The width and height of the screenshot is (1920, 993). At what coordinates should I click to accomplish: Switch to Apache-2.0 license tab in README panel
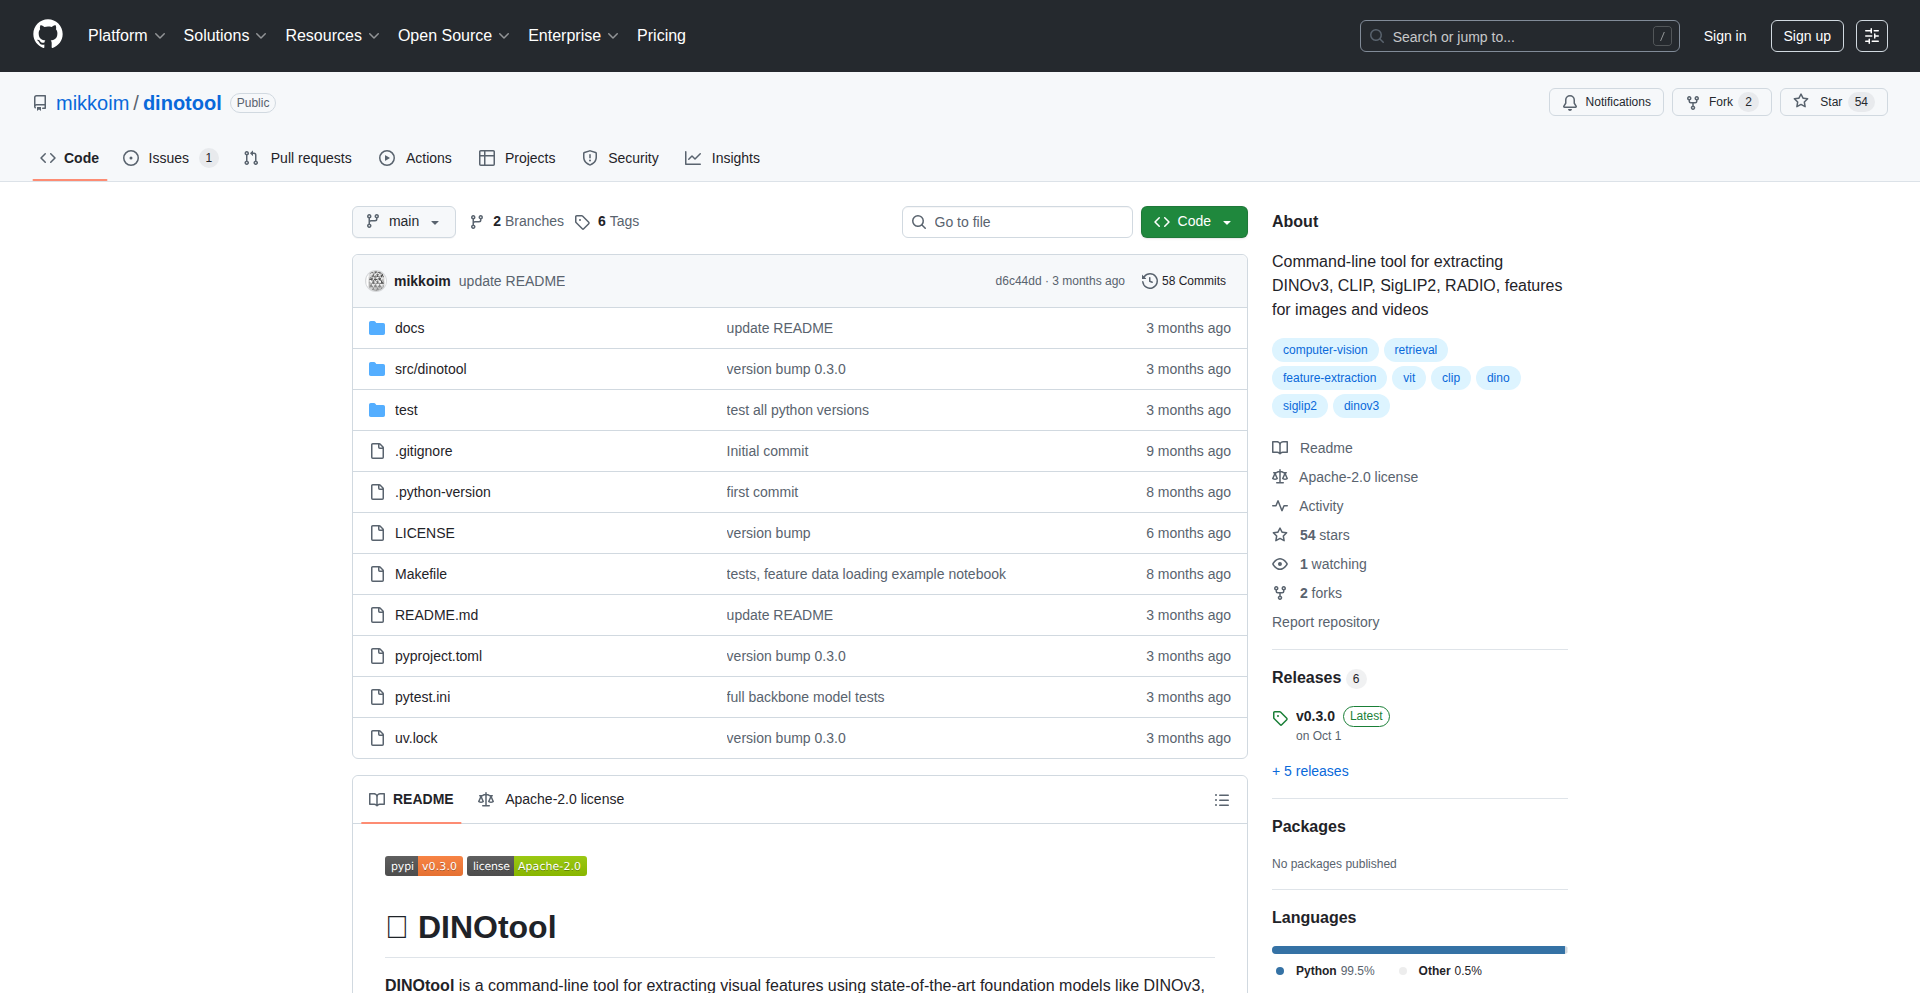[551, 800]
